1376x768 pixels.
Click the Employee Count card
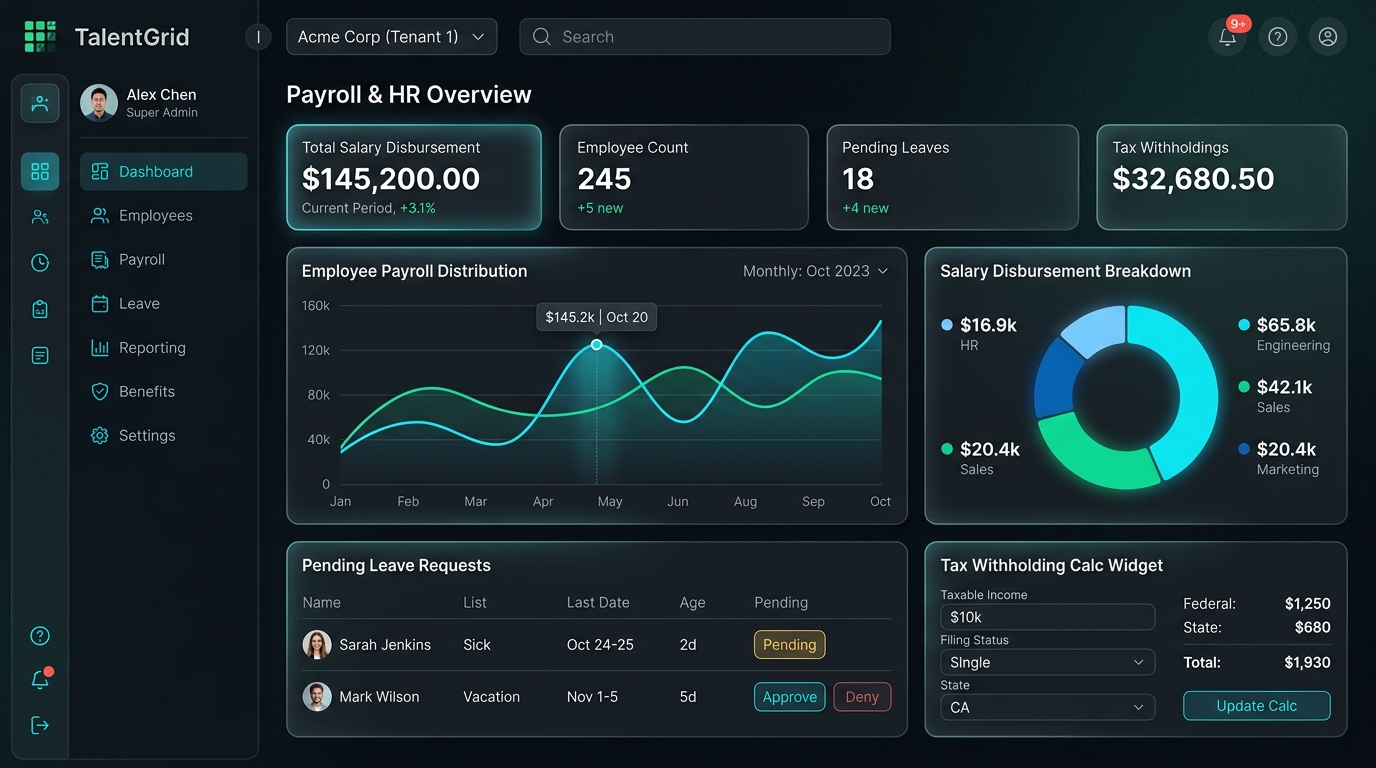pyautogui.click(x=684, y=177)
